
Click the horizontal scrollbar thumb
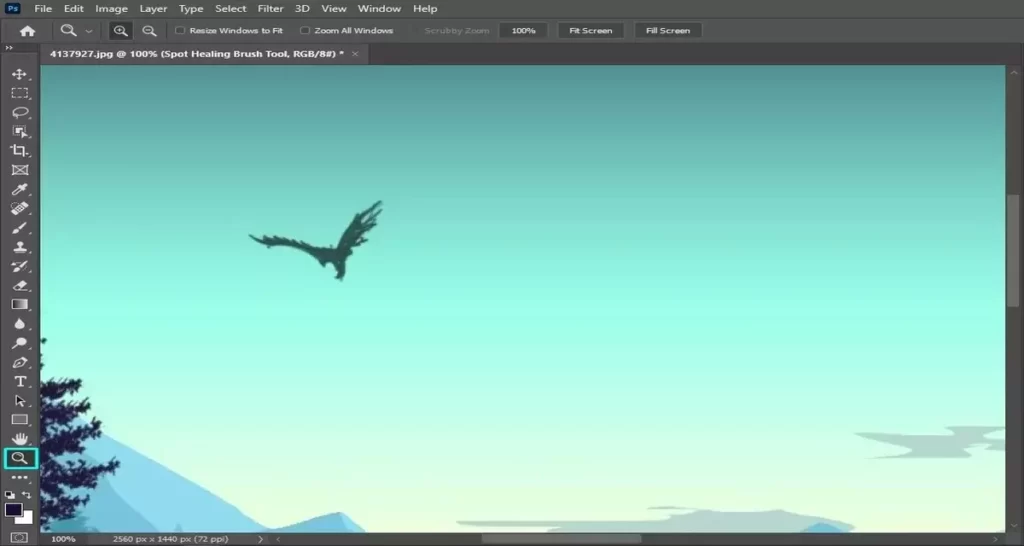(562, 539)
